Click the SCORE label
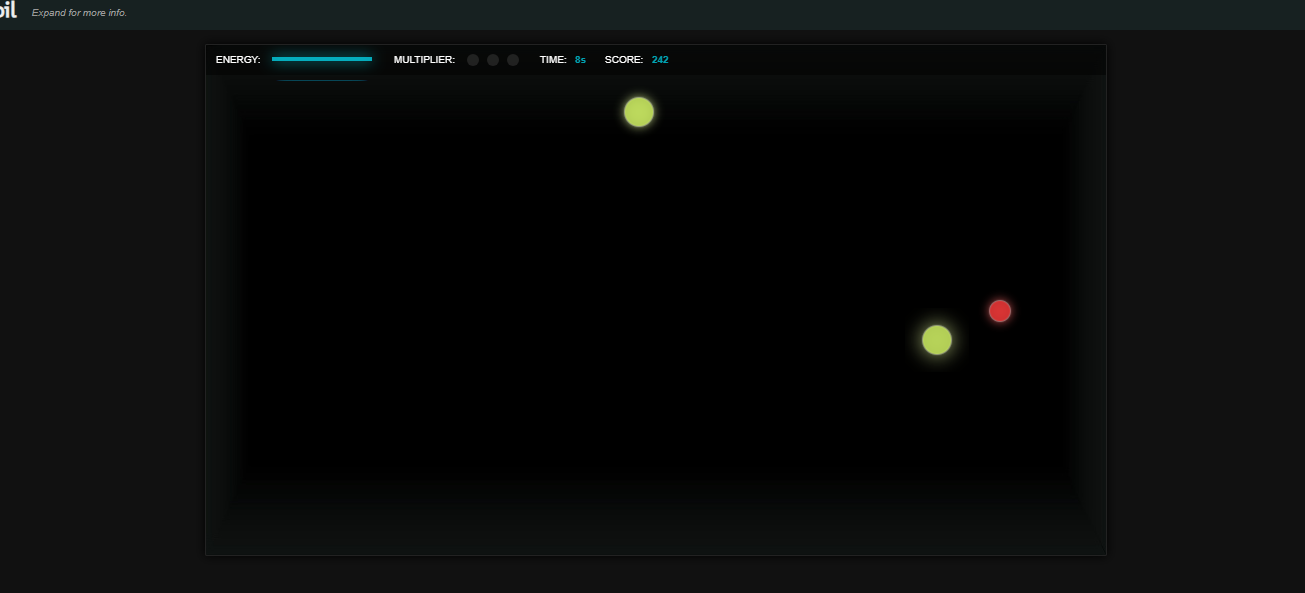The width and height of the screenshot is (1305, 593). 624,60
